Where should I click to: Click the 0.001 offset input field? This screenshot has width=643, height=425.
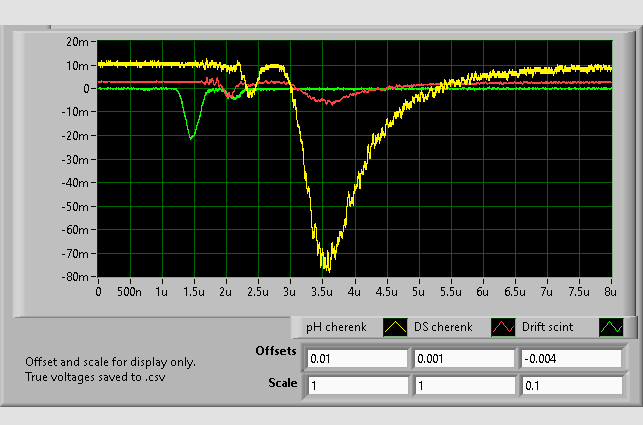click(463, 358)
